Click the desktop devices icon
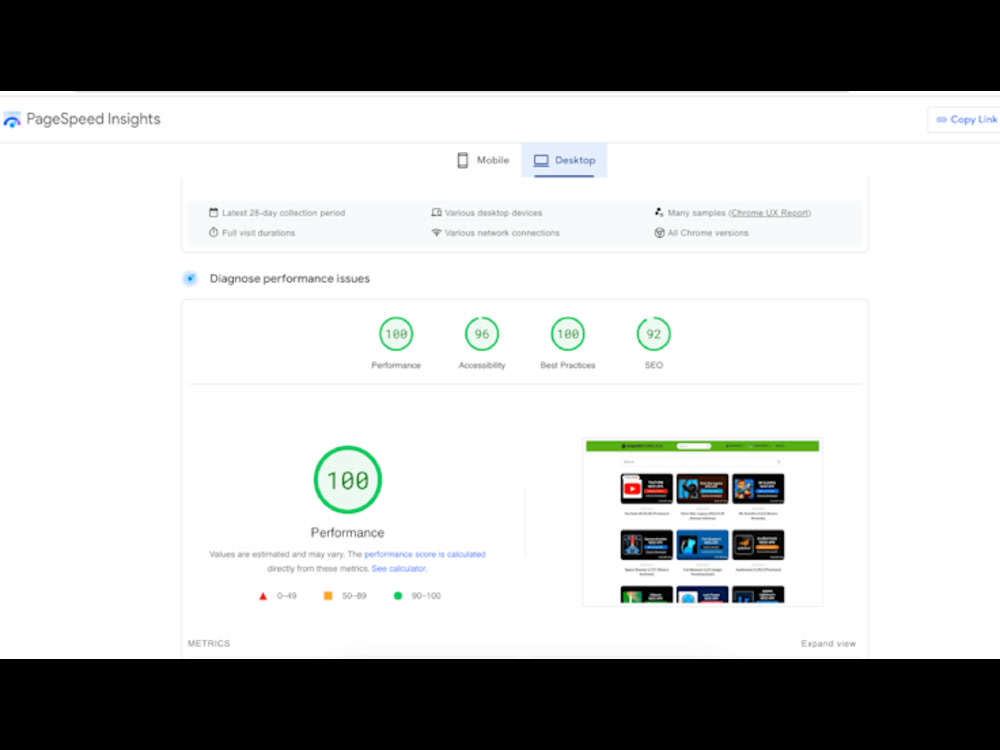Screen dimensions: 1000x750 [x=436, y=212]
